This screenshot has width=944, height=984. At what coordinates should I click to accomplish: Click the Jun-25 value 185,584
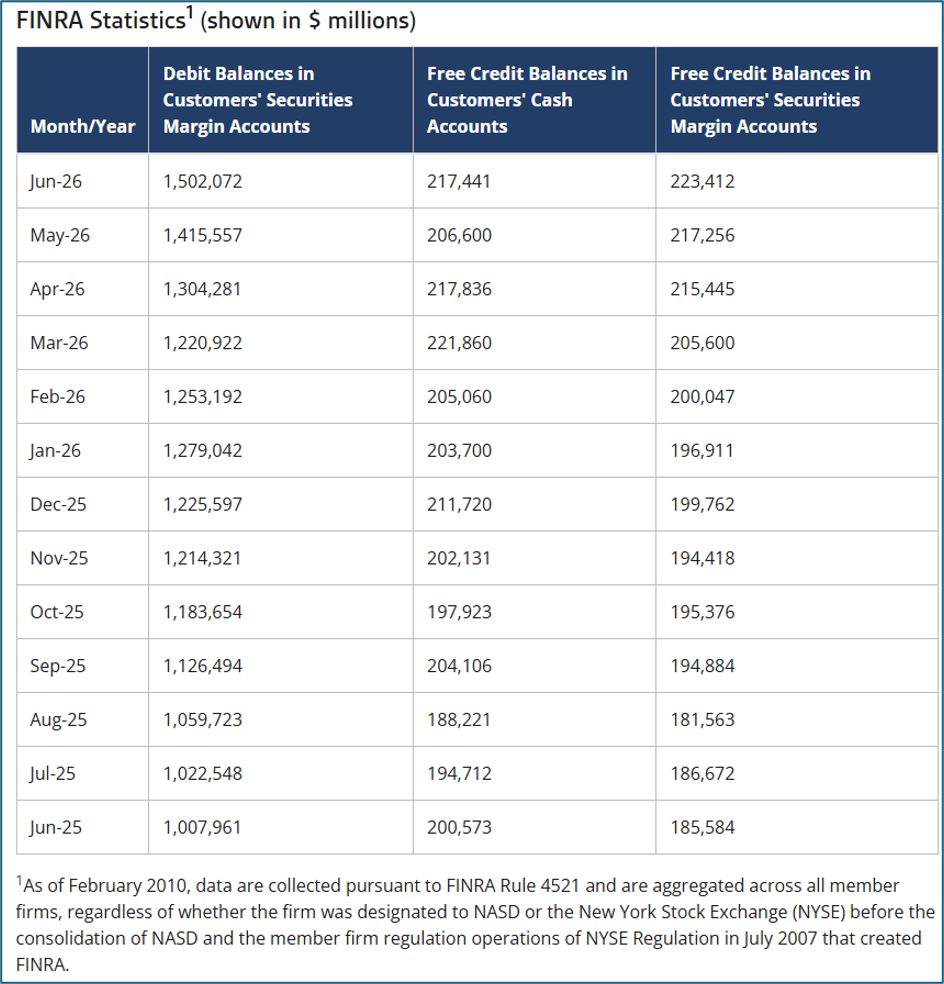[x=702, y=828]
